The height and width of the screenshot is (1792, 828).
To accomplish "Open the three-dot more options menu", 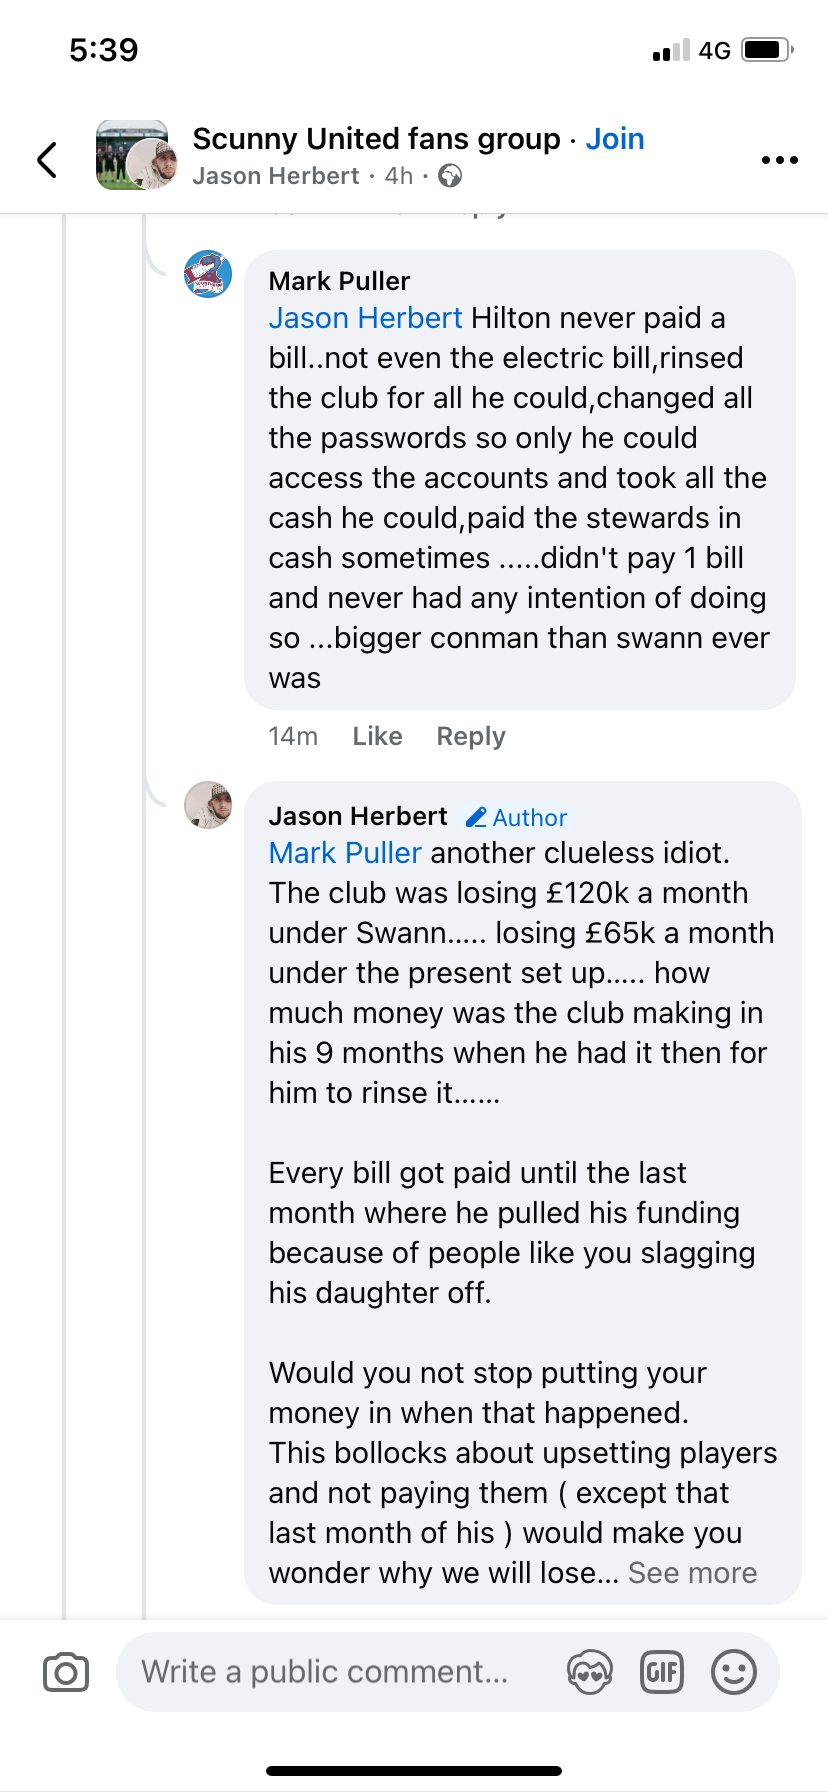I will 779,160.
